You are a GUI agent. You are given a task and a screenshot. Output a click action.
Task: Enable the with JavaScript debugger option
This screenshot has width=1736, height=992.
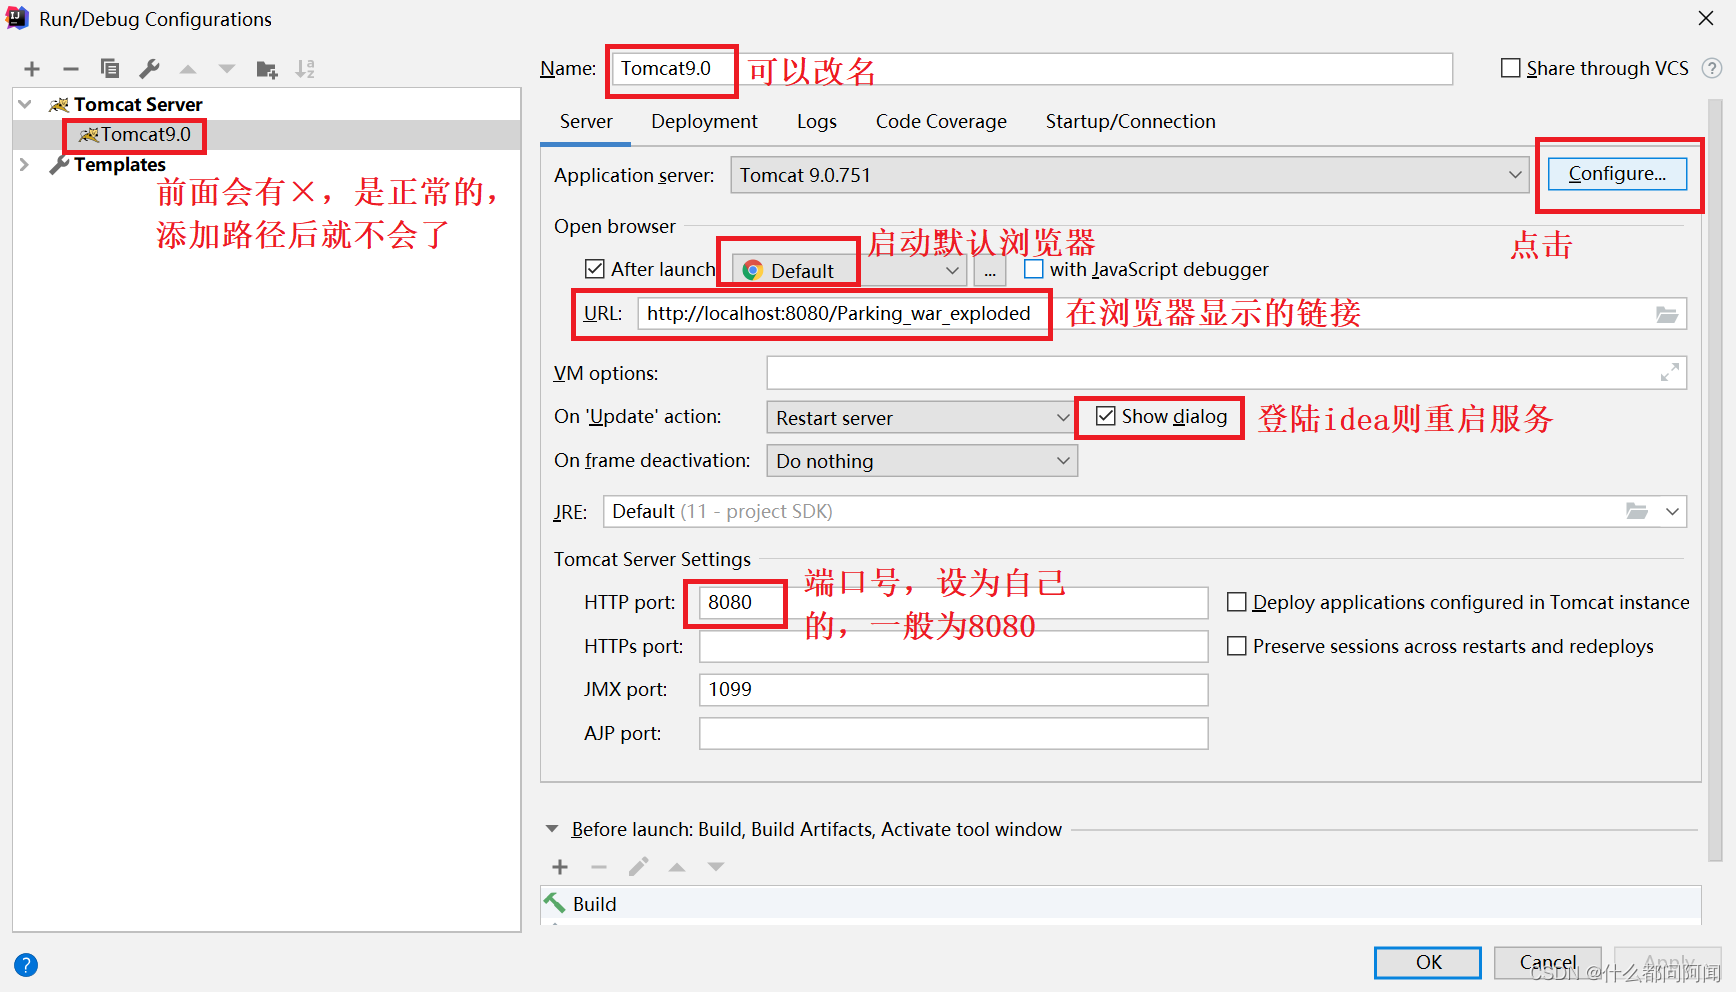[1034, 269]
